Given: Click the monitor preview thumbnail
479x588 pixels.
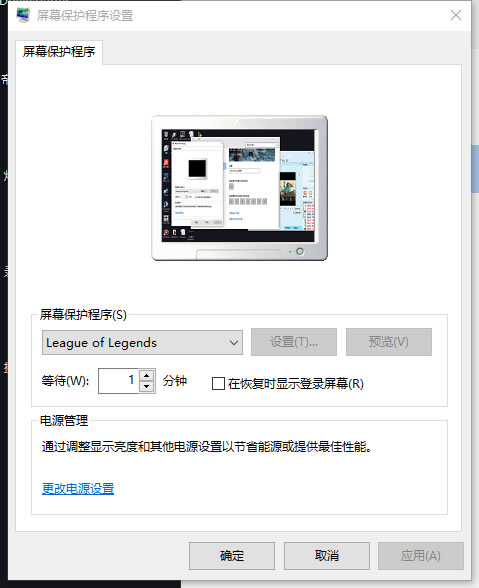Looking at the screenshot, I should click(x=239, y=188).
